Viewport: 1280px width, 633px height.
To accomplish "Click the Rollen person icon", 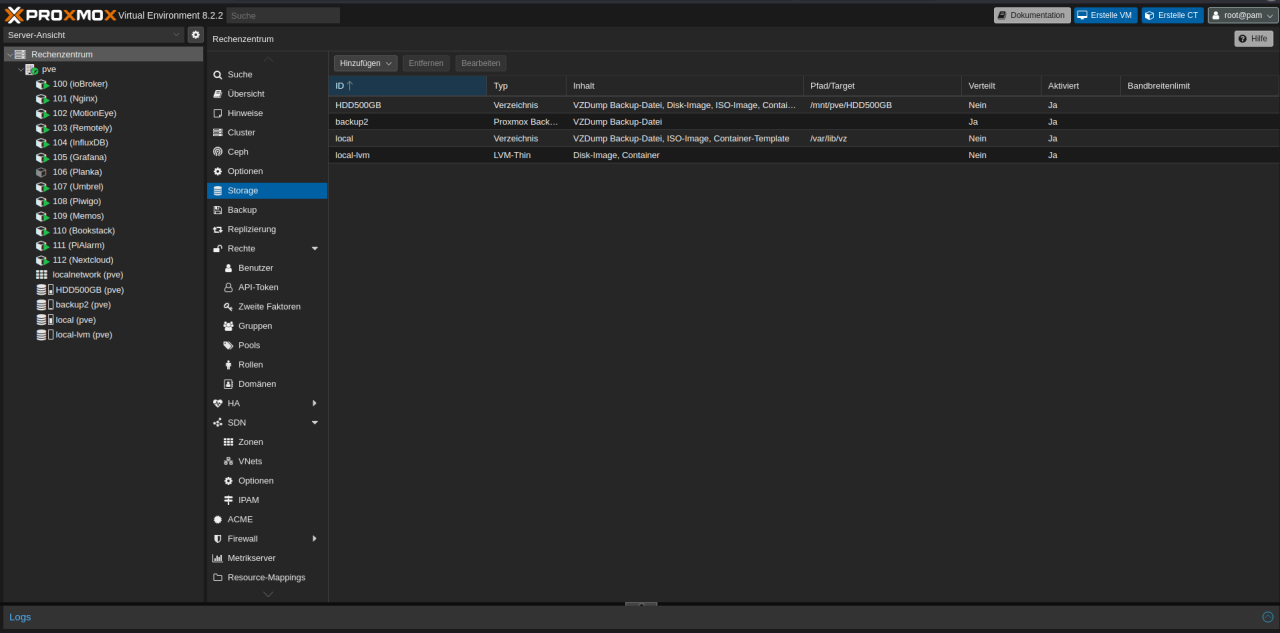I will click(229, 365).
